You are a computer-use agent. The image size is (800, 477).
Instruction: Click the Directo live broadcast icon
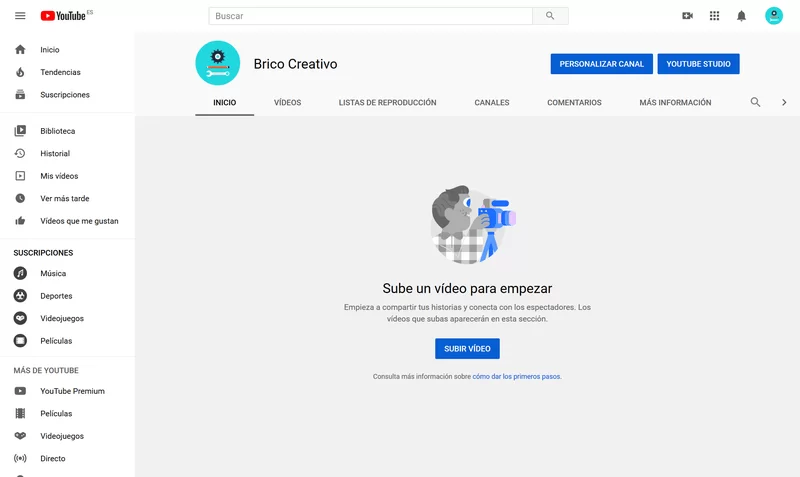coord(20,458)
